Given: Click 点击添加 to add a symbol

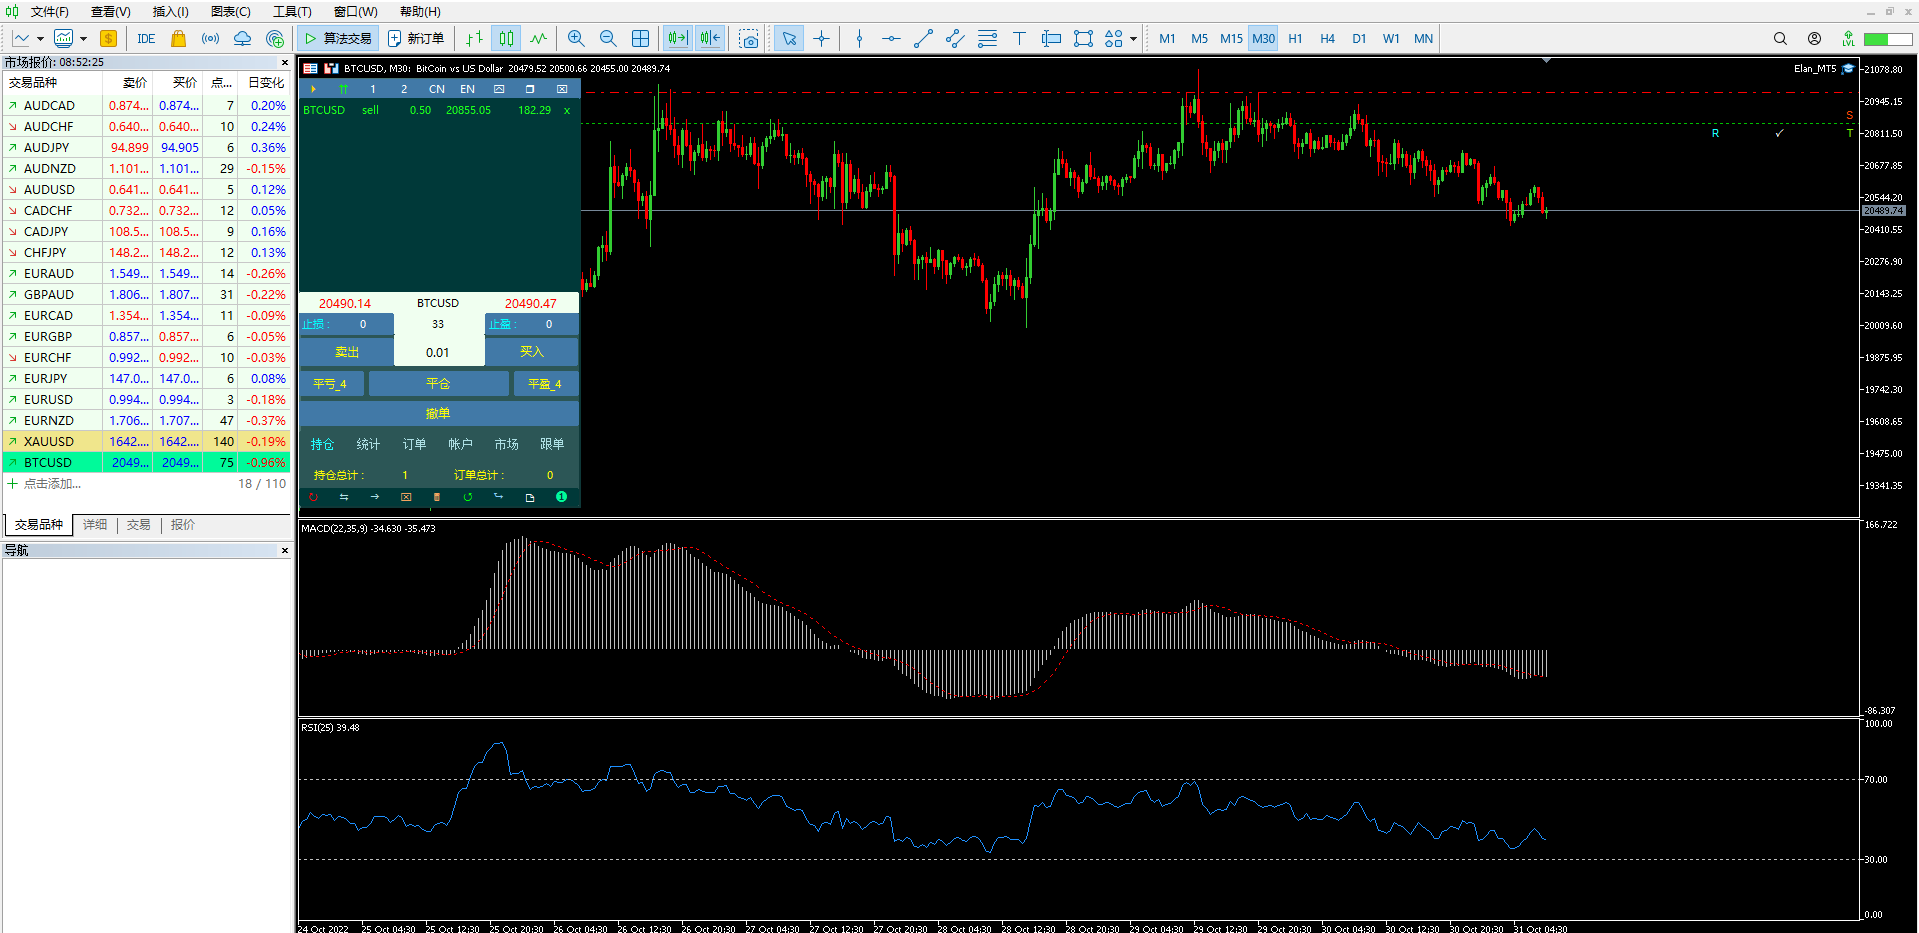Looking at the screenshot, I should pos(52,484).
